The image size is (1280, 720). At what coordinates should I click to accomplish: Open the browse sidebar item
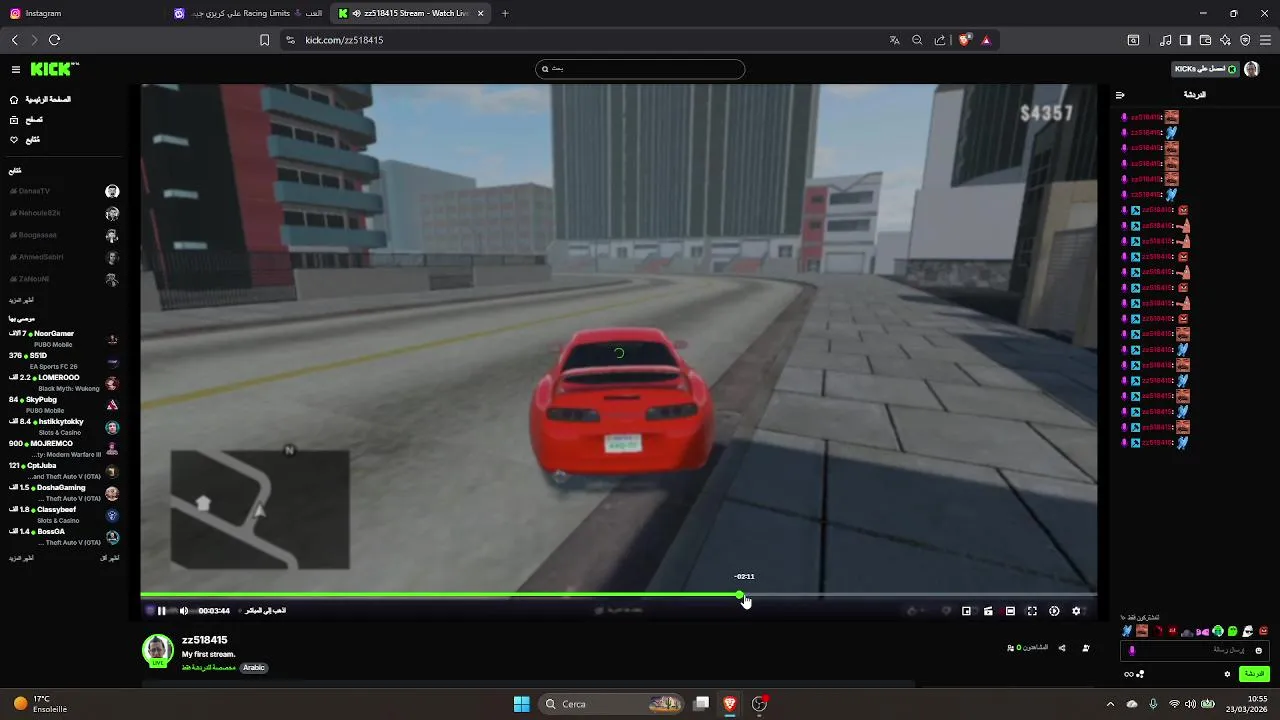click(26, 120)
